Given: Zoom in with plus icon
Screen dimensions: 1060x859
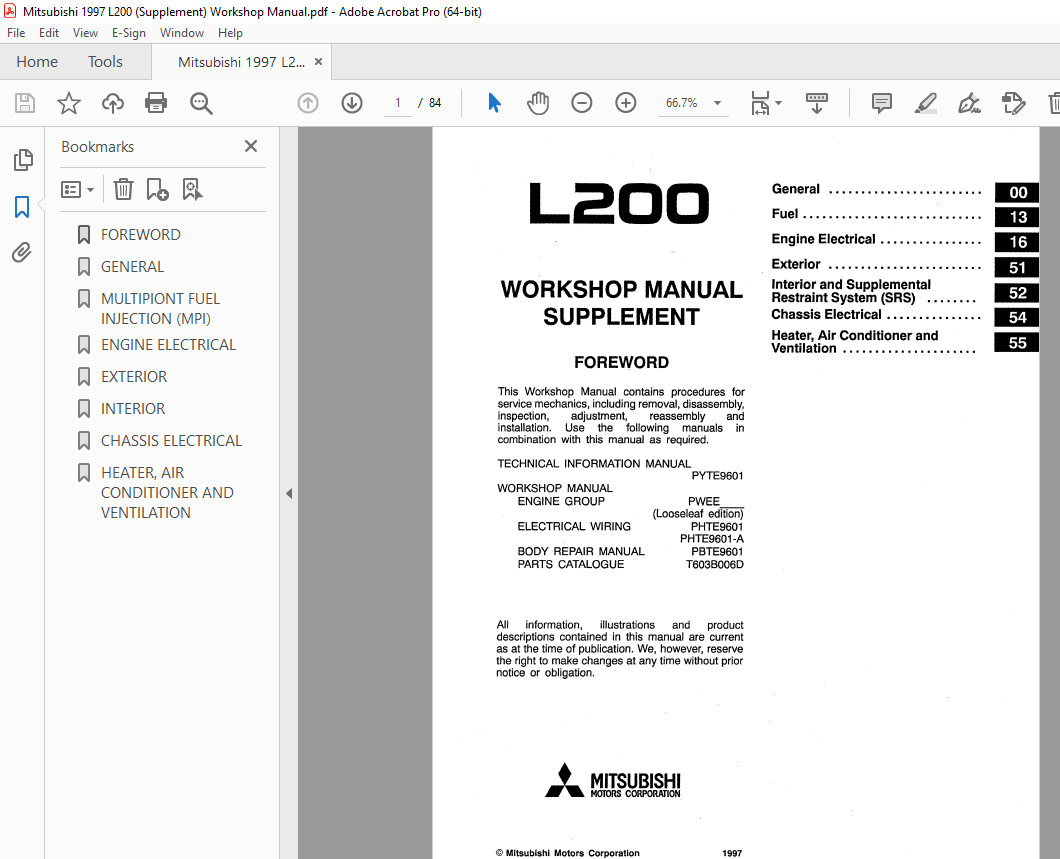Looking at the screenshot, I should [x=625, y=103].
